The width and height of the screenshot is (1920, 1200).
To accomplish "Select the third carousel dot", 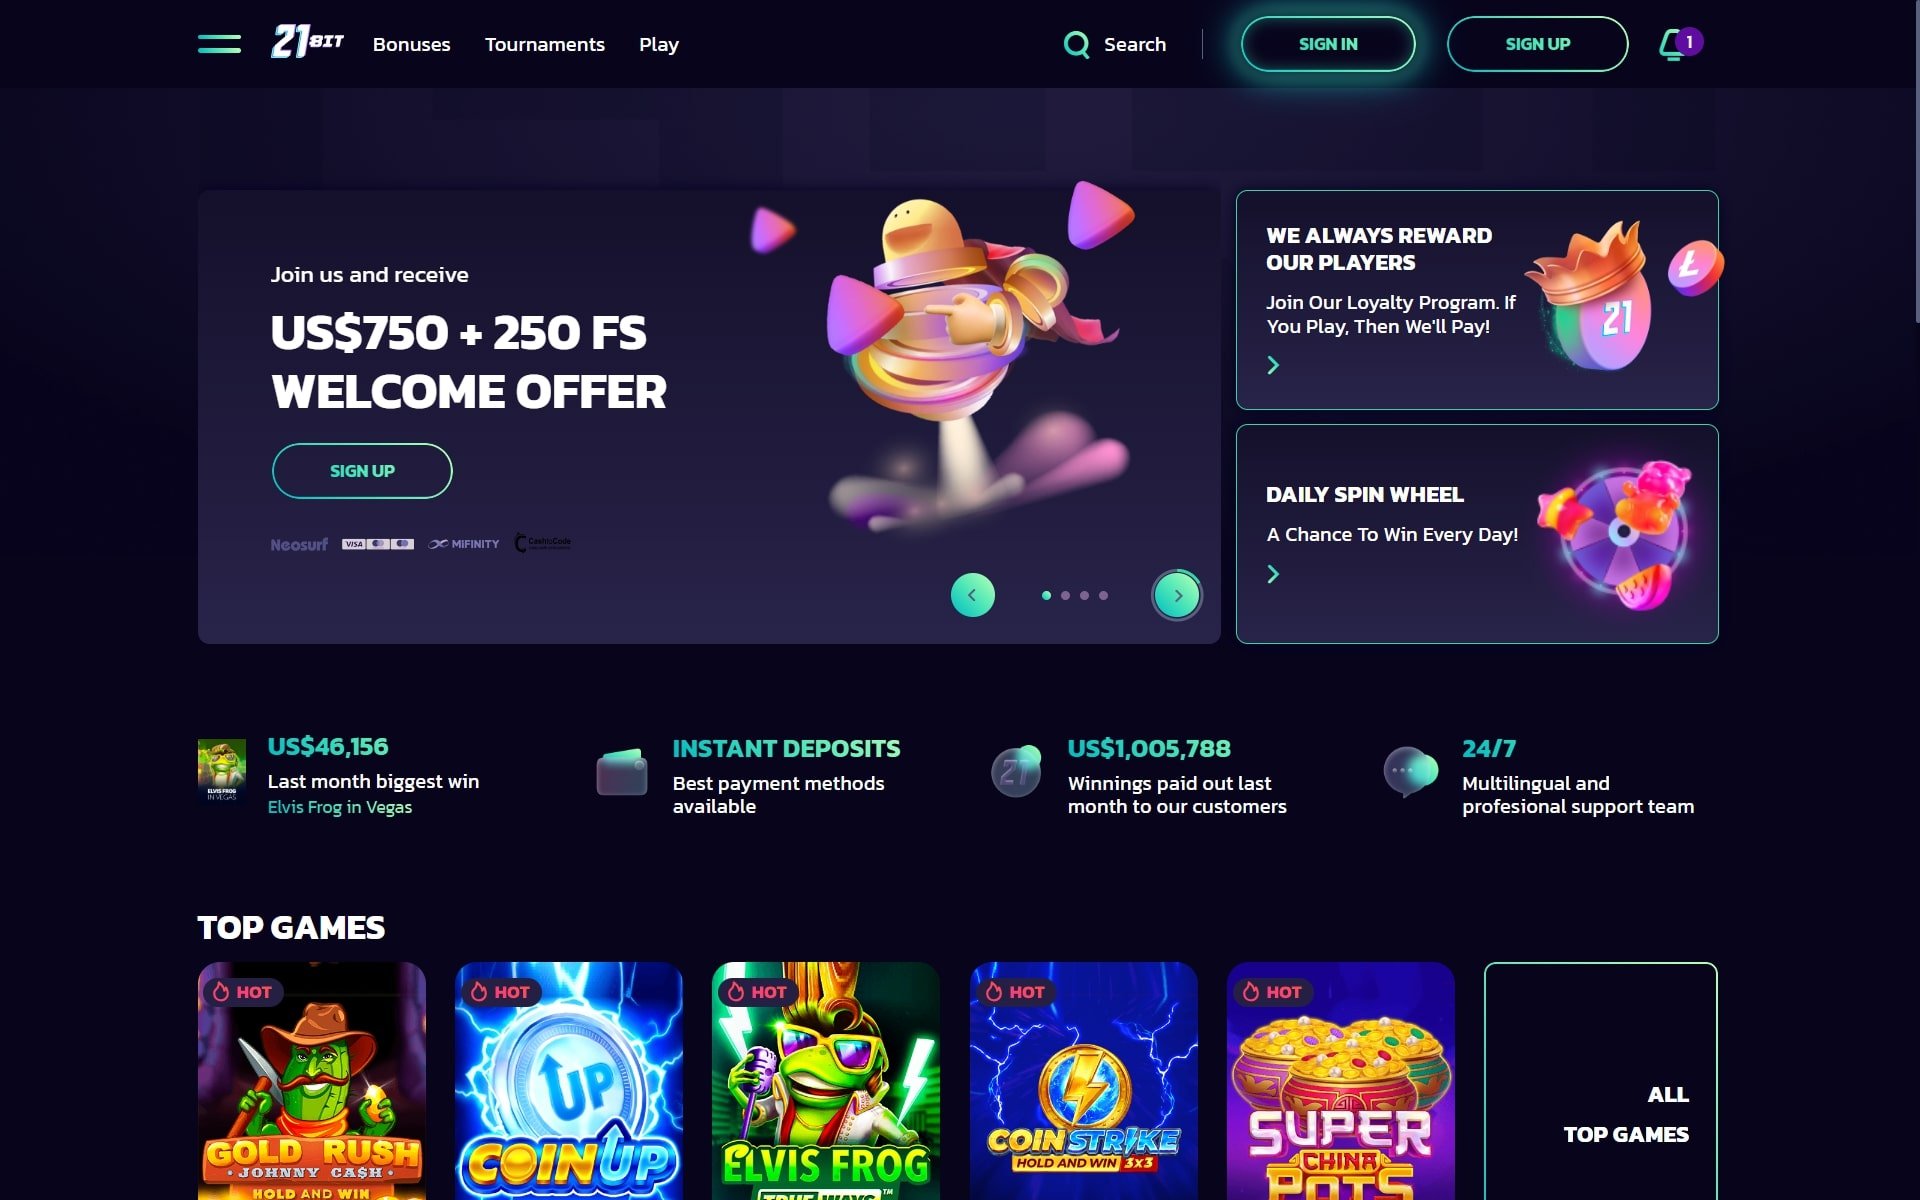I will click(1084, 595).
